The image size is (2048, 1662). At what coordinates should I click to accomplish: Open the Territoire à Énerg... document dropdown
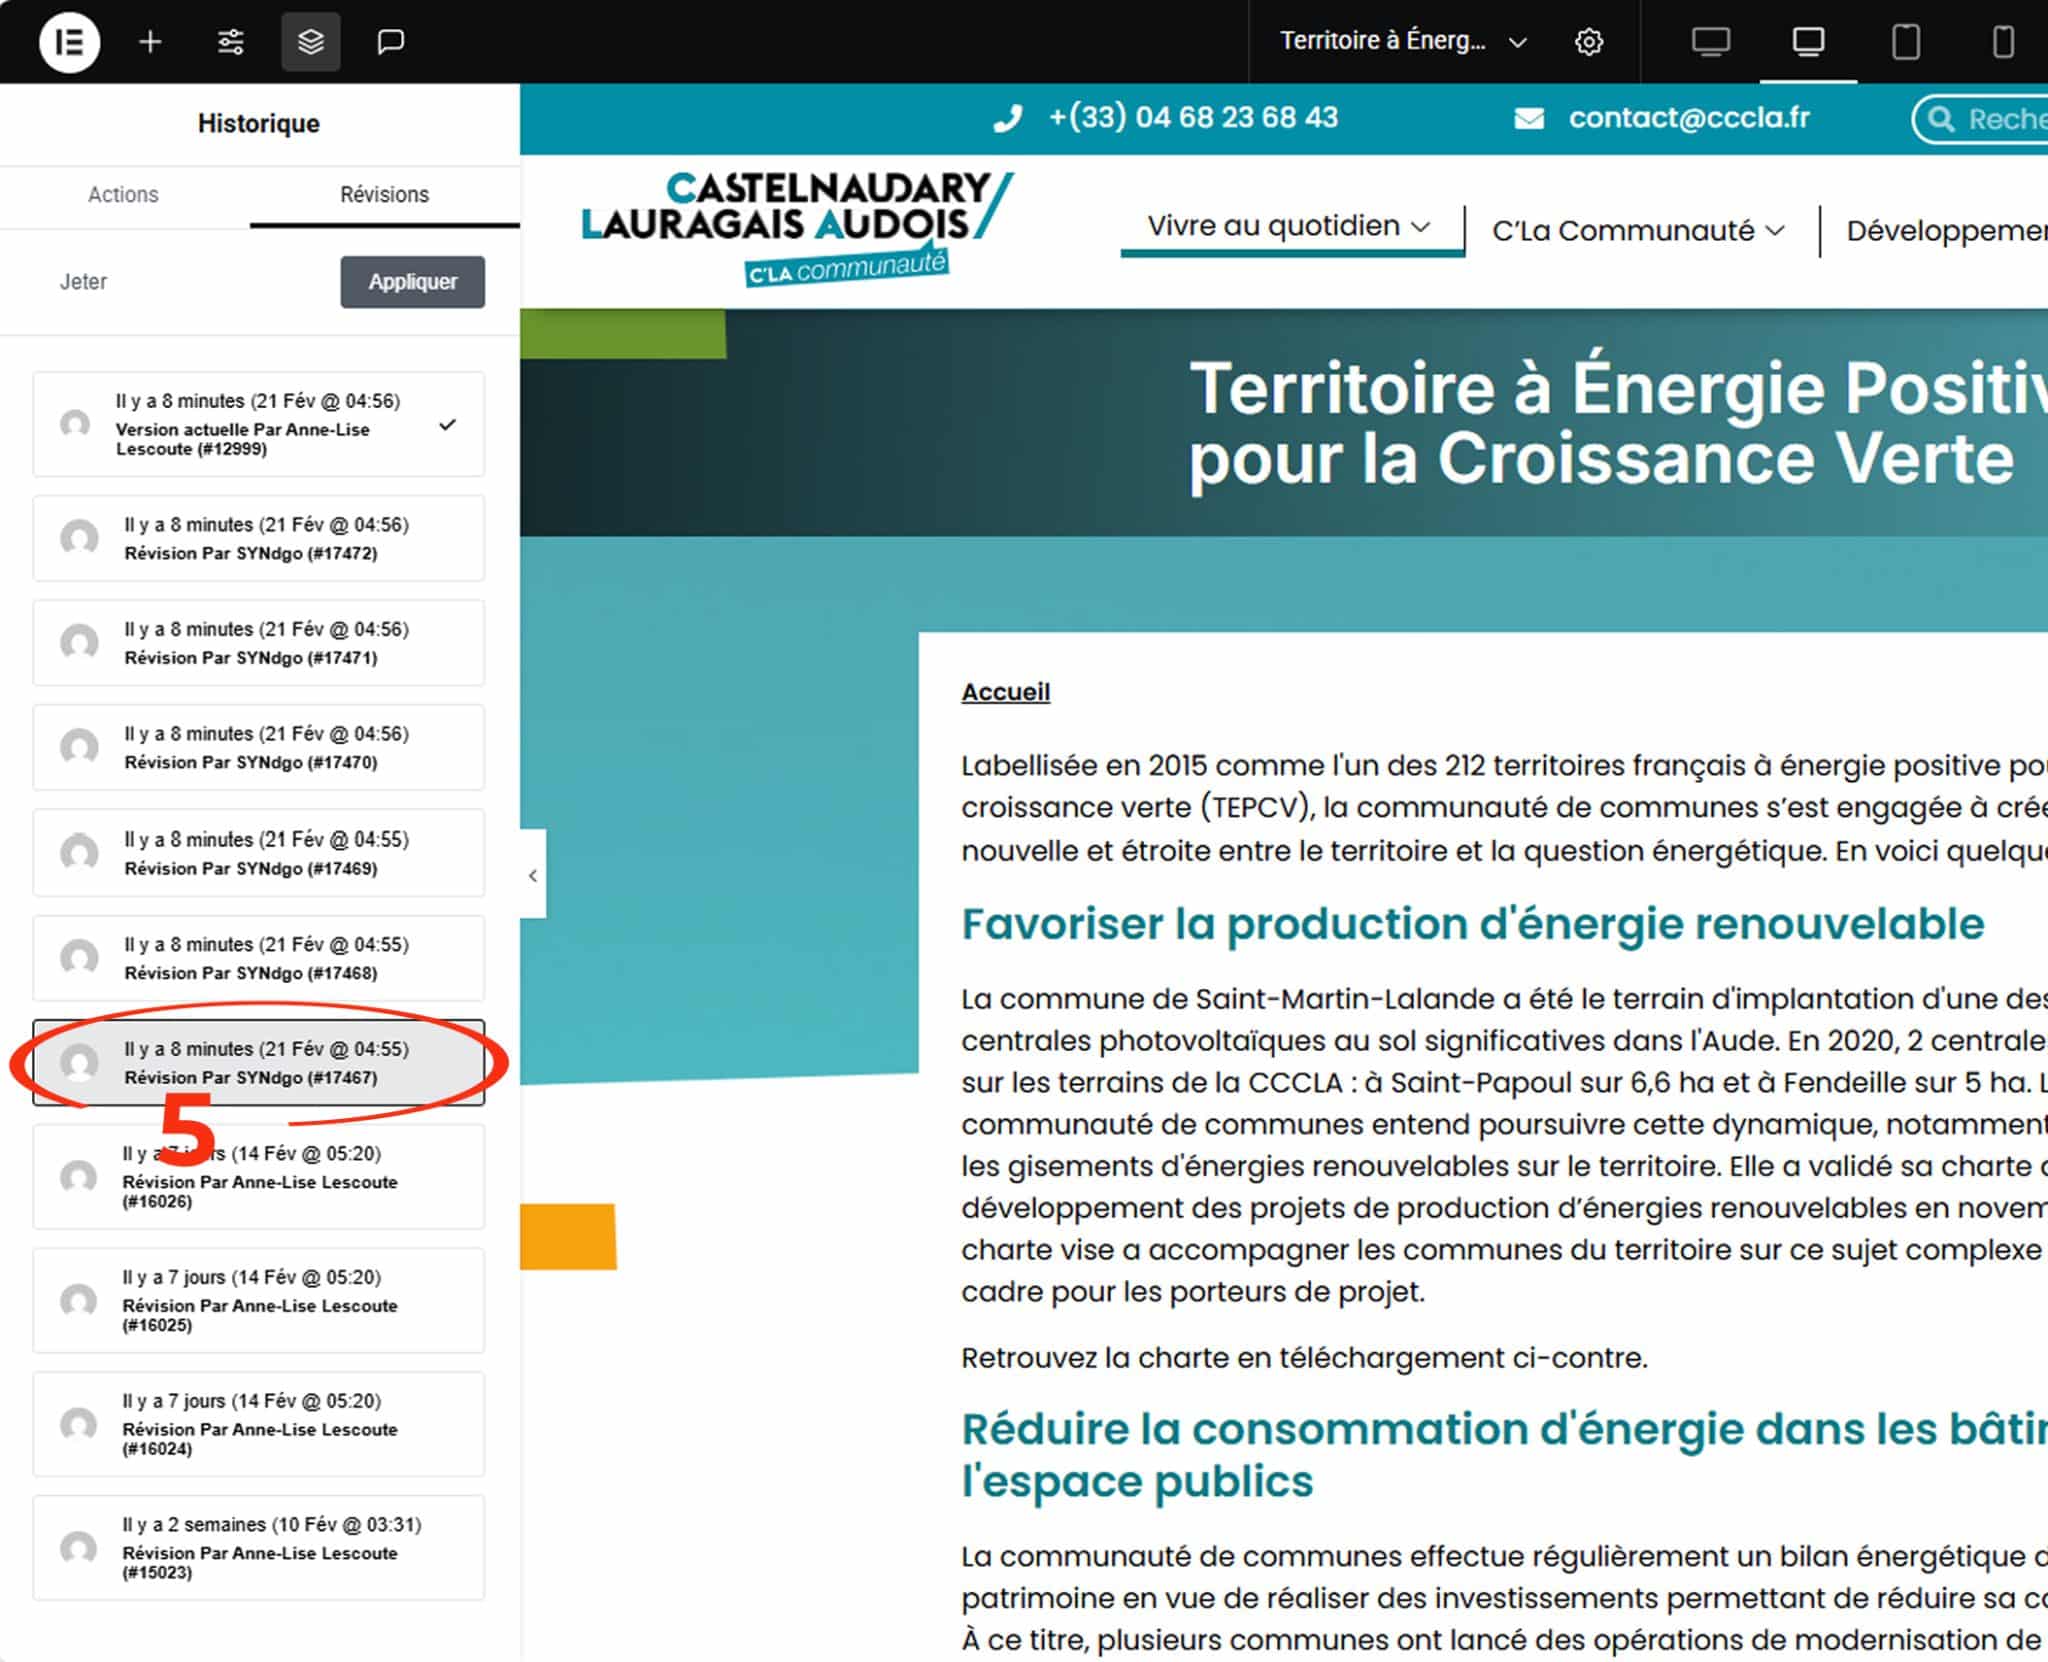[x=1404, y=42]
